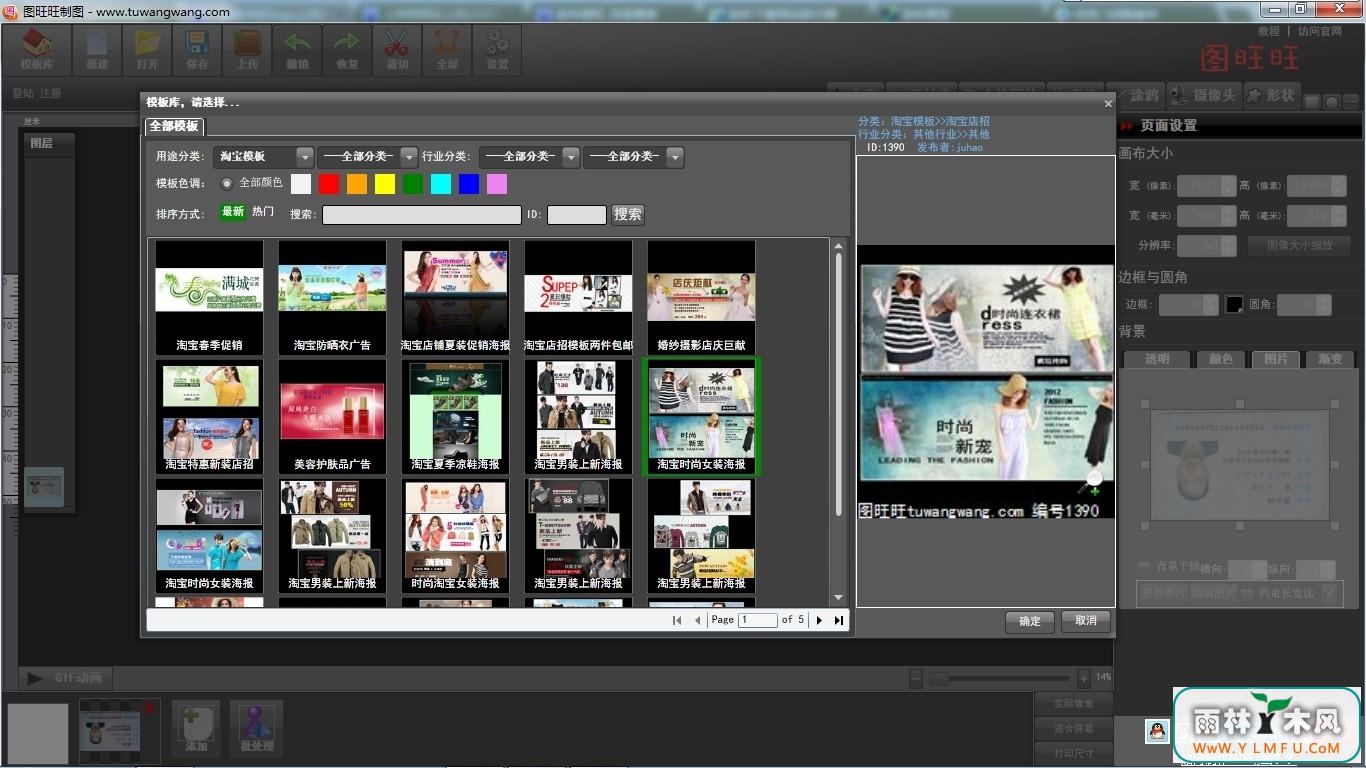
Task: Filter by yellow color swatch
Action: [x=385, y=184]
